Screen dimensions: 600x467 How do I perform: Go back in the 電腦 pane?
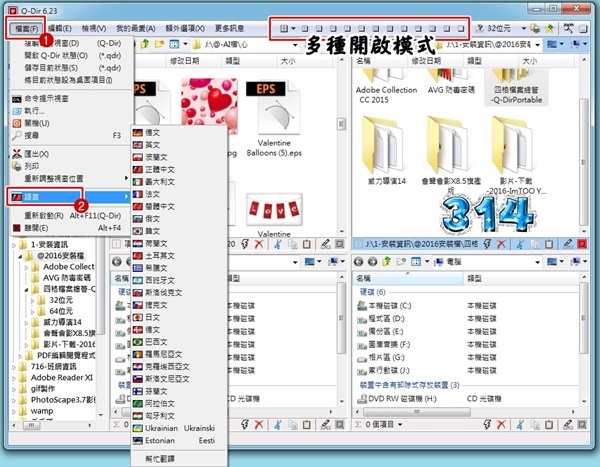(x=359, y=262)
